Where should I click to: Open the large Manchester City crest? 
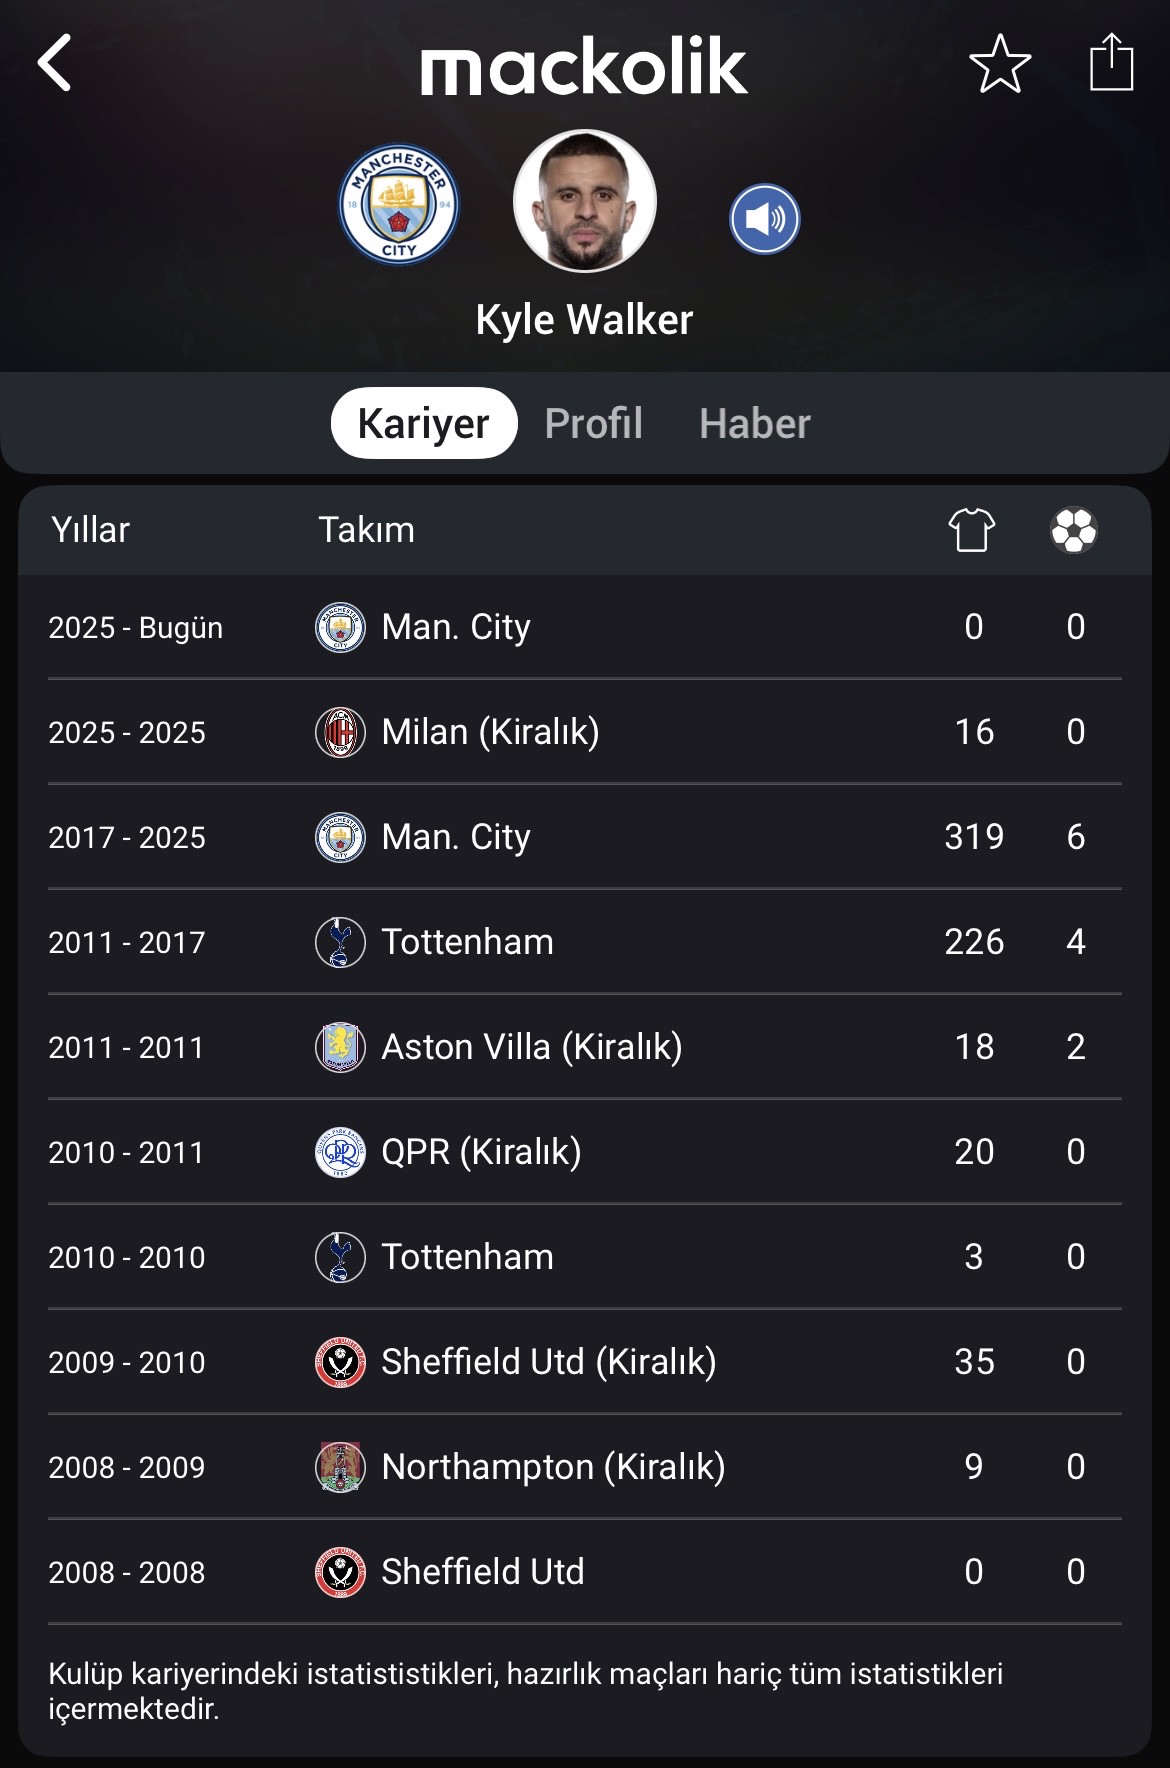(x=399, y=205)
